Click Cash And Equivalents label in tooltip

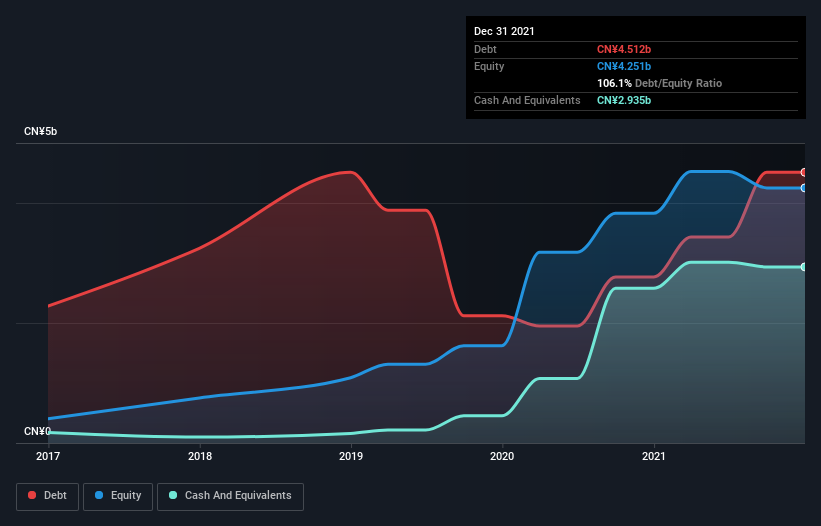(527, 100)
